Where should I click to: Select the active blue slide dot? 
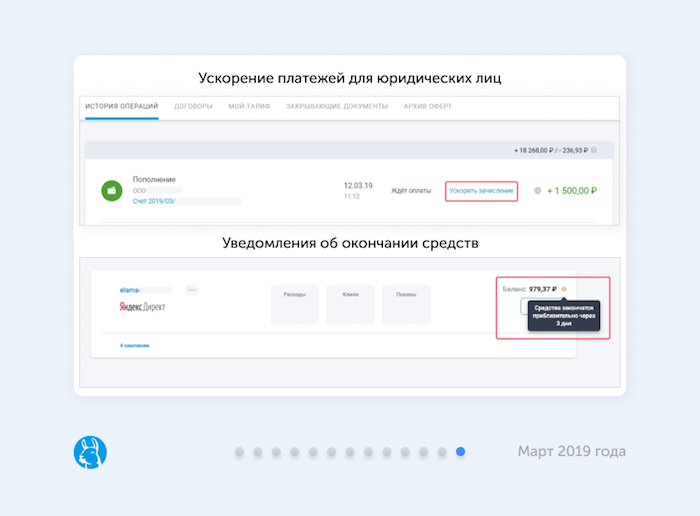(460, 452)
